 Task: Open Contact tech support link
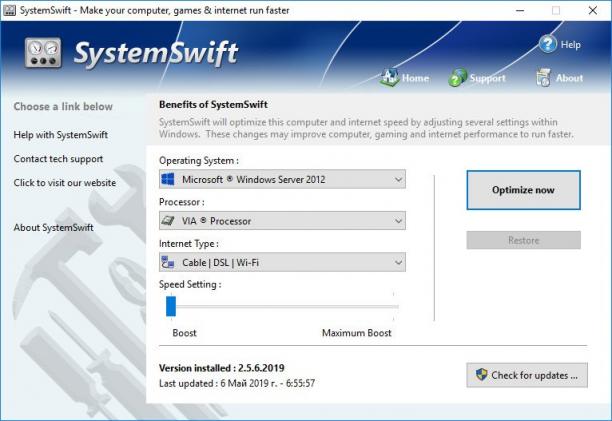point(58,159)
